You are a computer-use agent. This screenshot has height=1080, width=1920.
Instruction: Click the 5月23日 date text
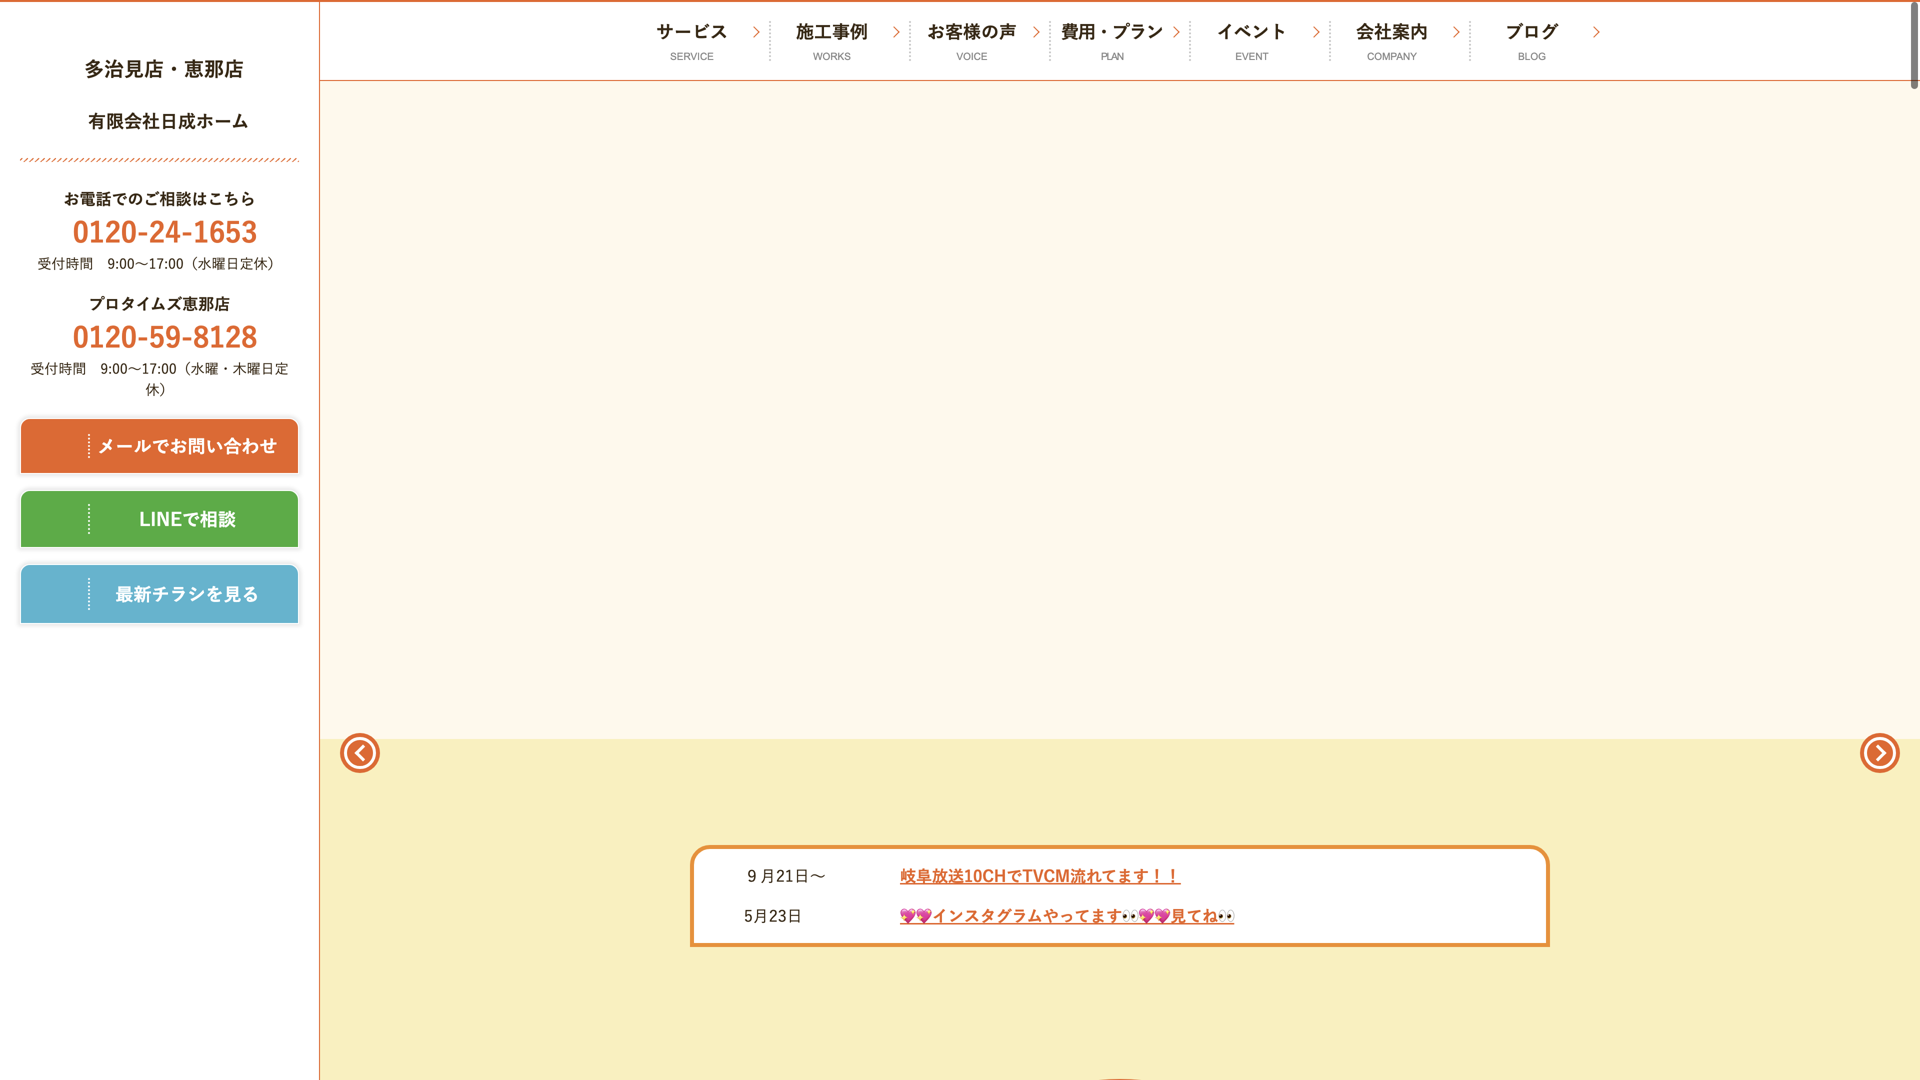[773, 916]
